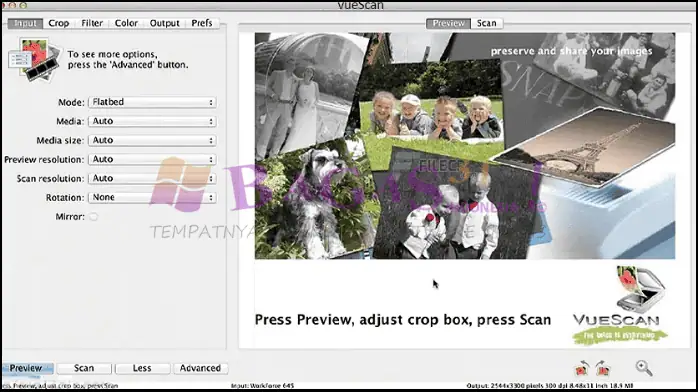Viewport: 698px width, 392px height.
Task: Click the zoom in magnifier icon
Action: [644, 368]
